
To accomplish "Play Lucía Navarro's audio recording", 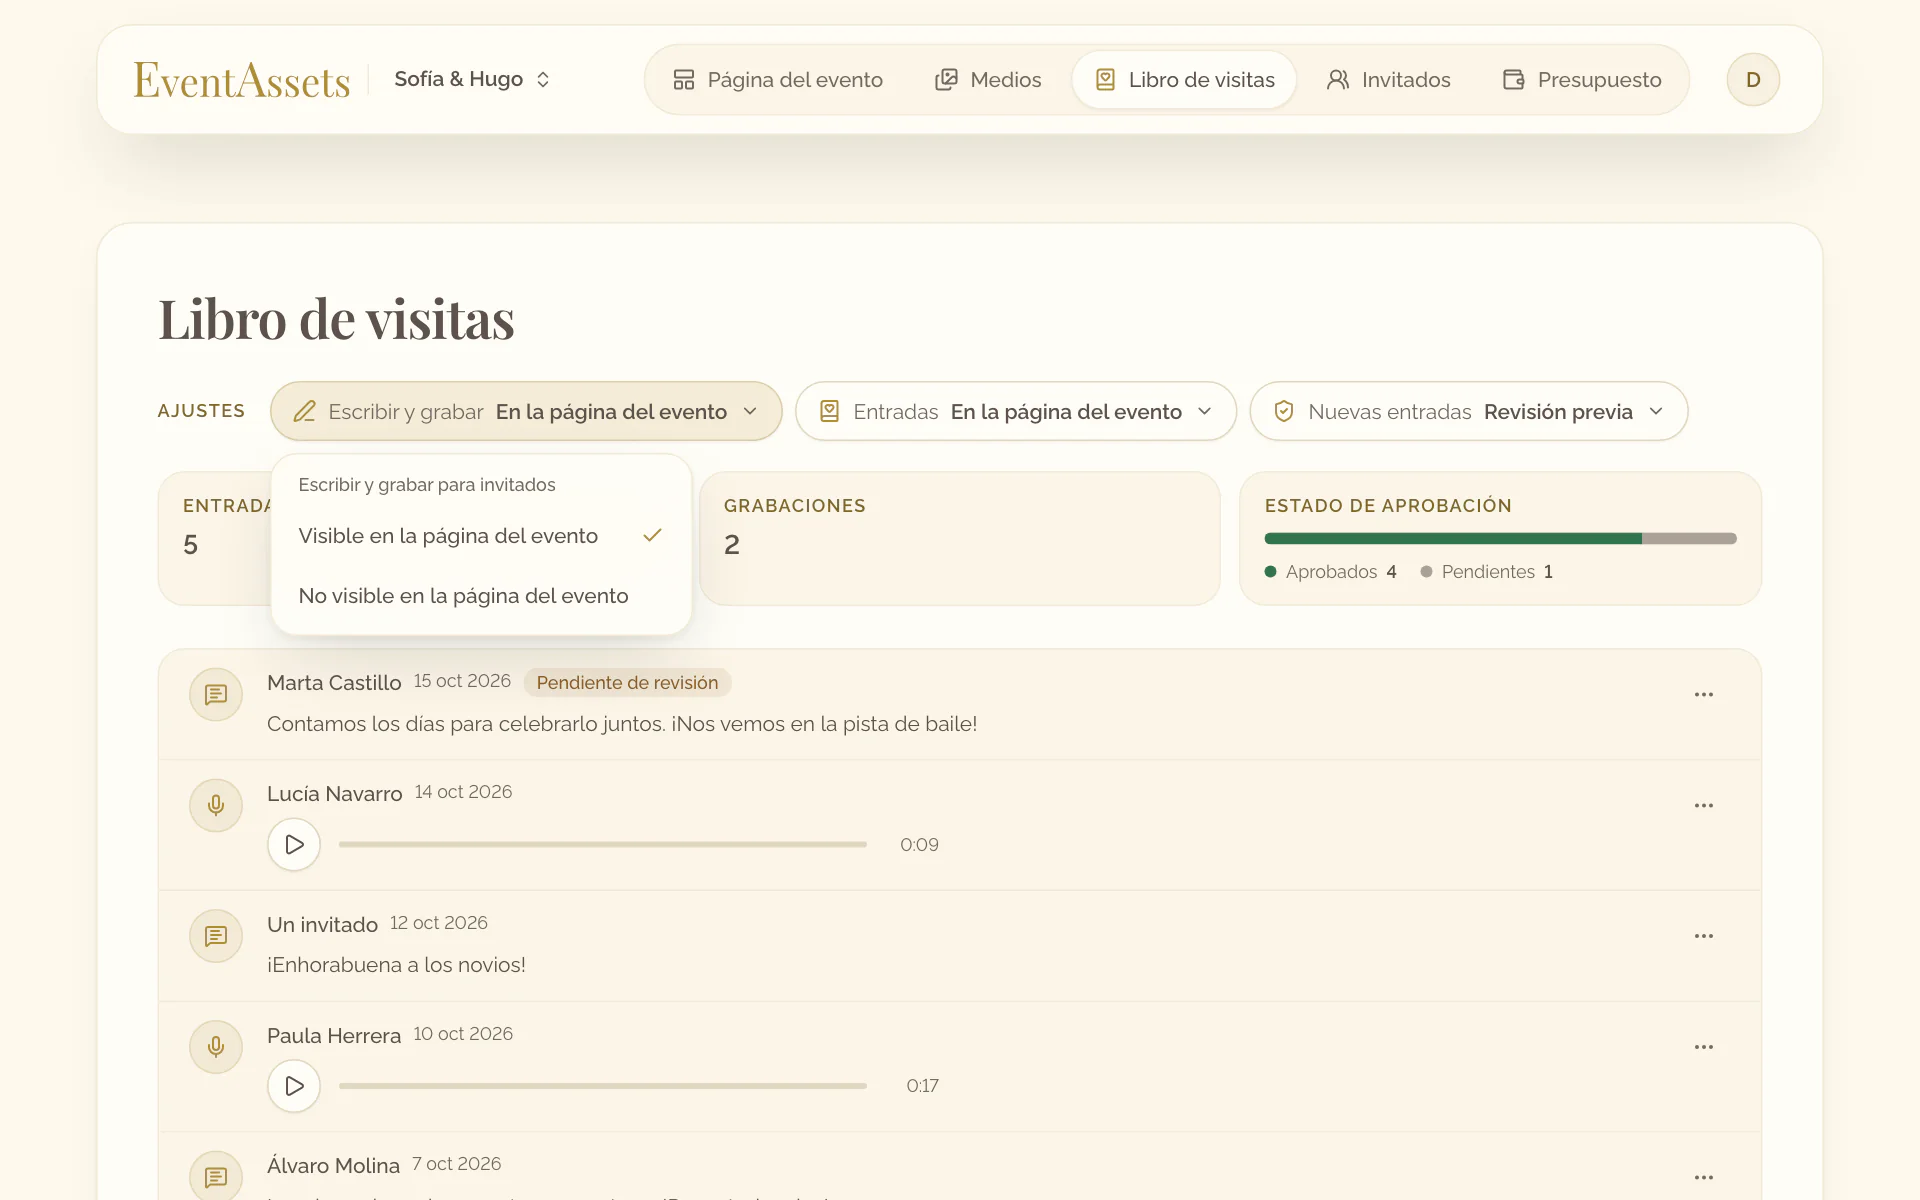I will pos(294,845).
